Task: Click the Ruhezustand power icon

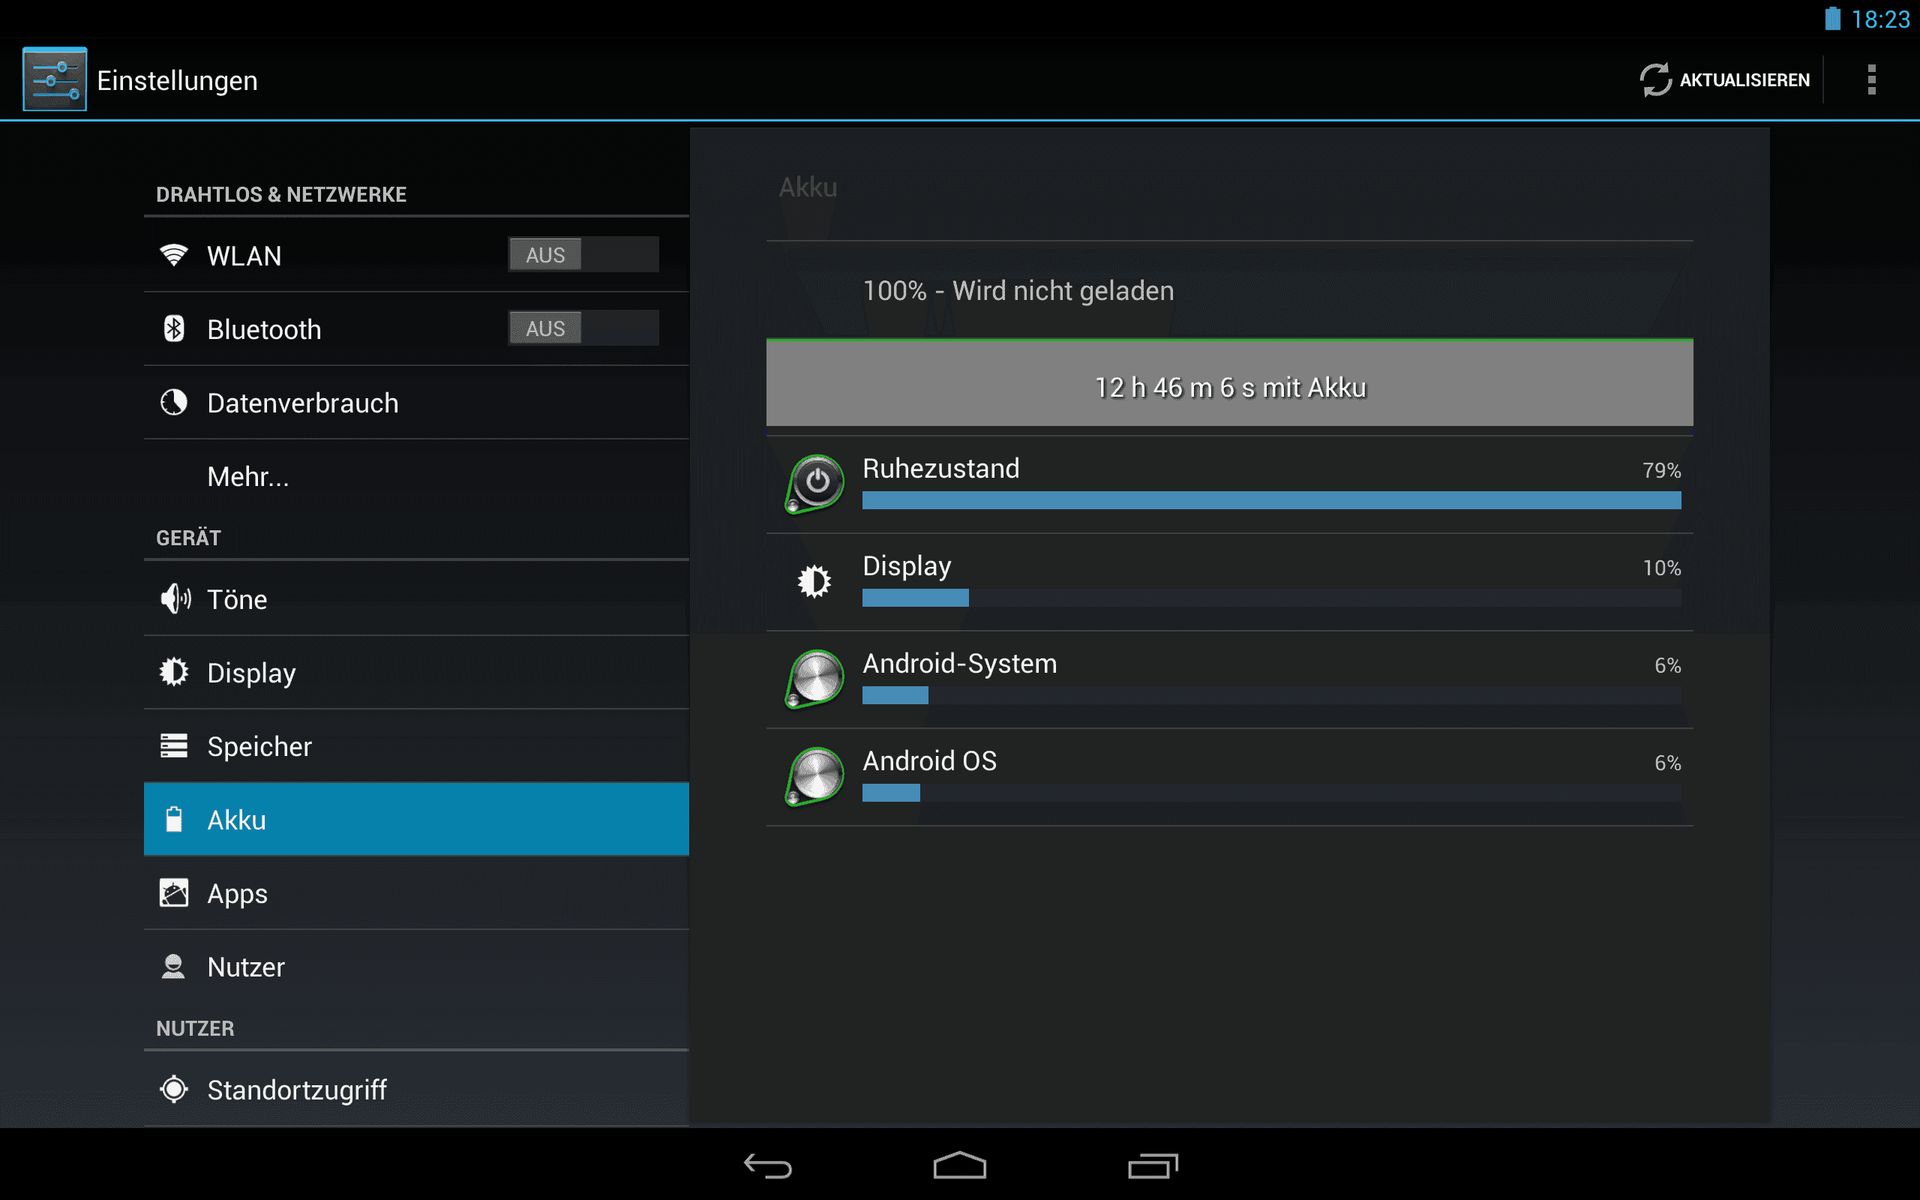Action: pos(815,483)
